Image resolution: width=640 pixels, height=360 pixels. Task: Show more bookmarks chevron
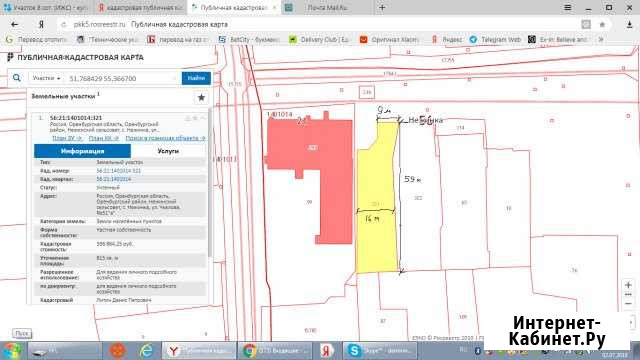(x=601, y=40)
